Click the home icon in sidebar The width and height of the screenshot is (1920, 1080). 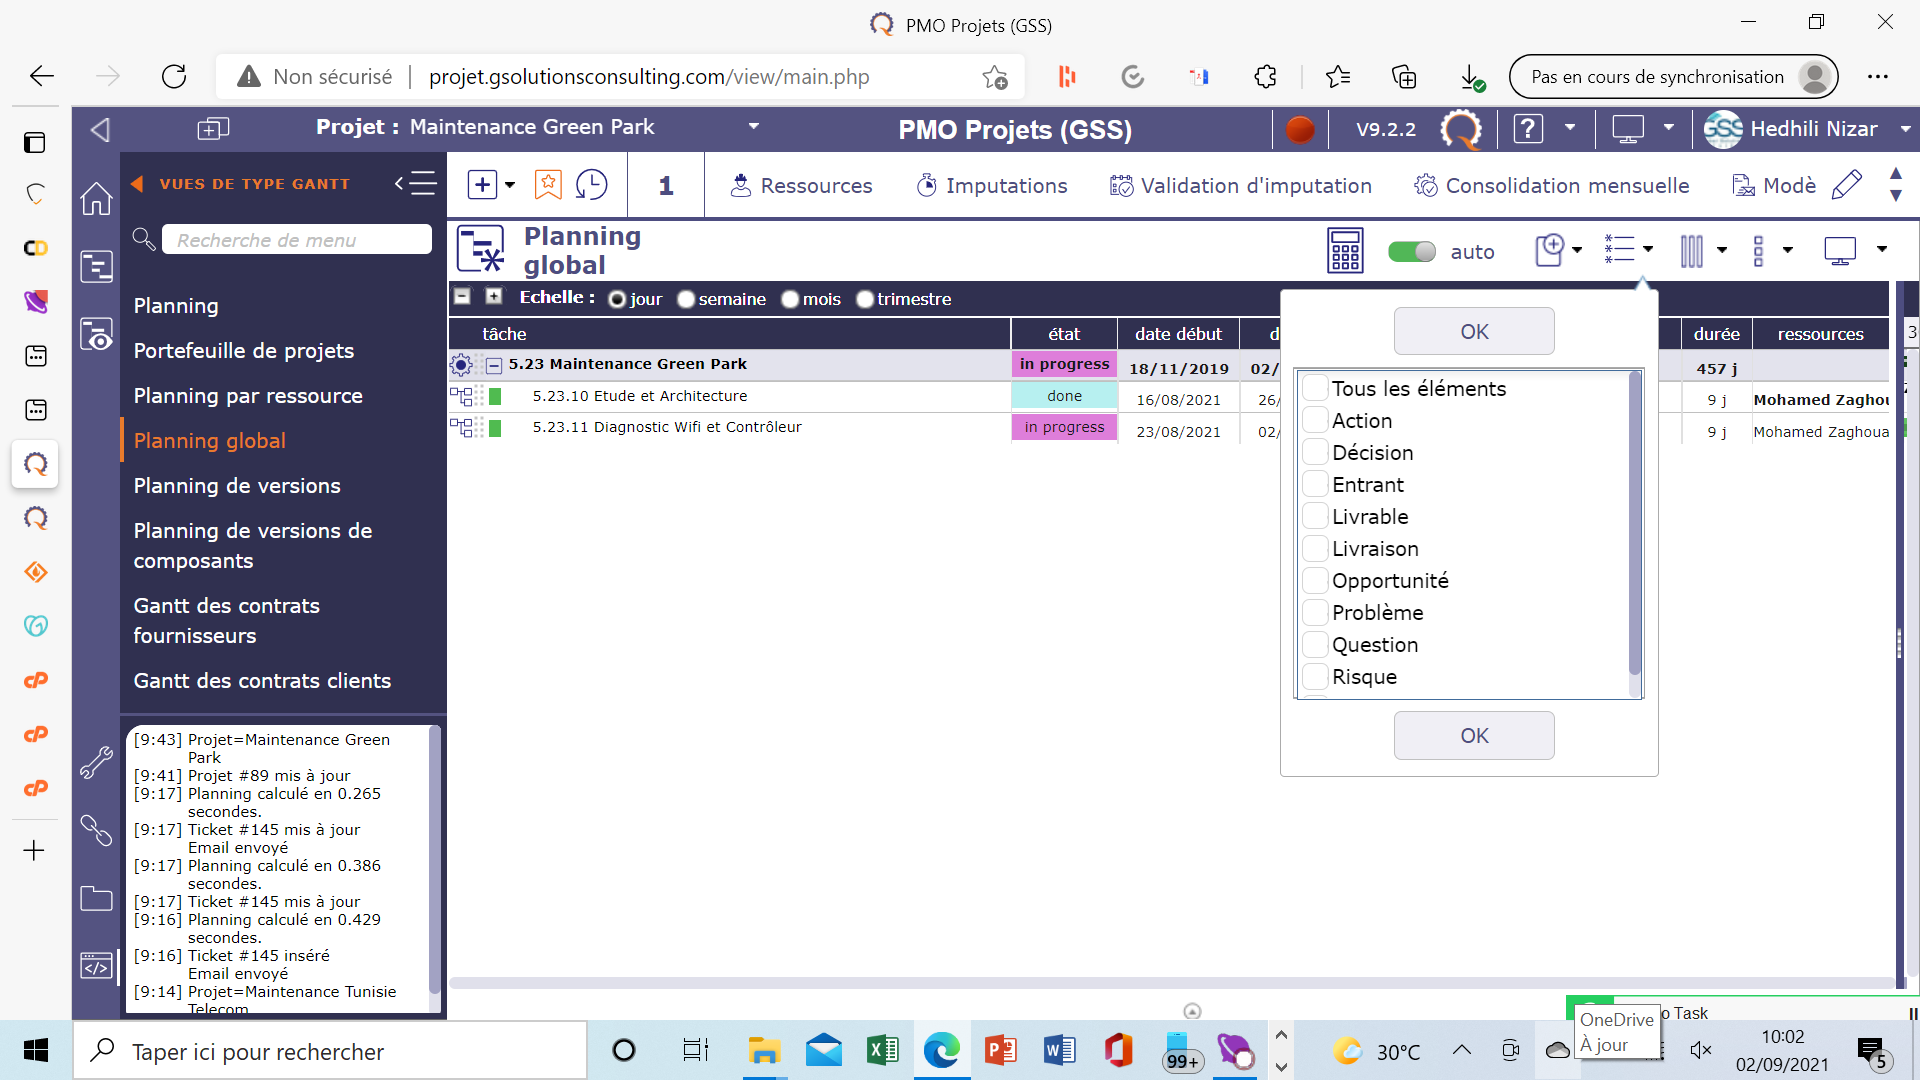coord(97,198)
